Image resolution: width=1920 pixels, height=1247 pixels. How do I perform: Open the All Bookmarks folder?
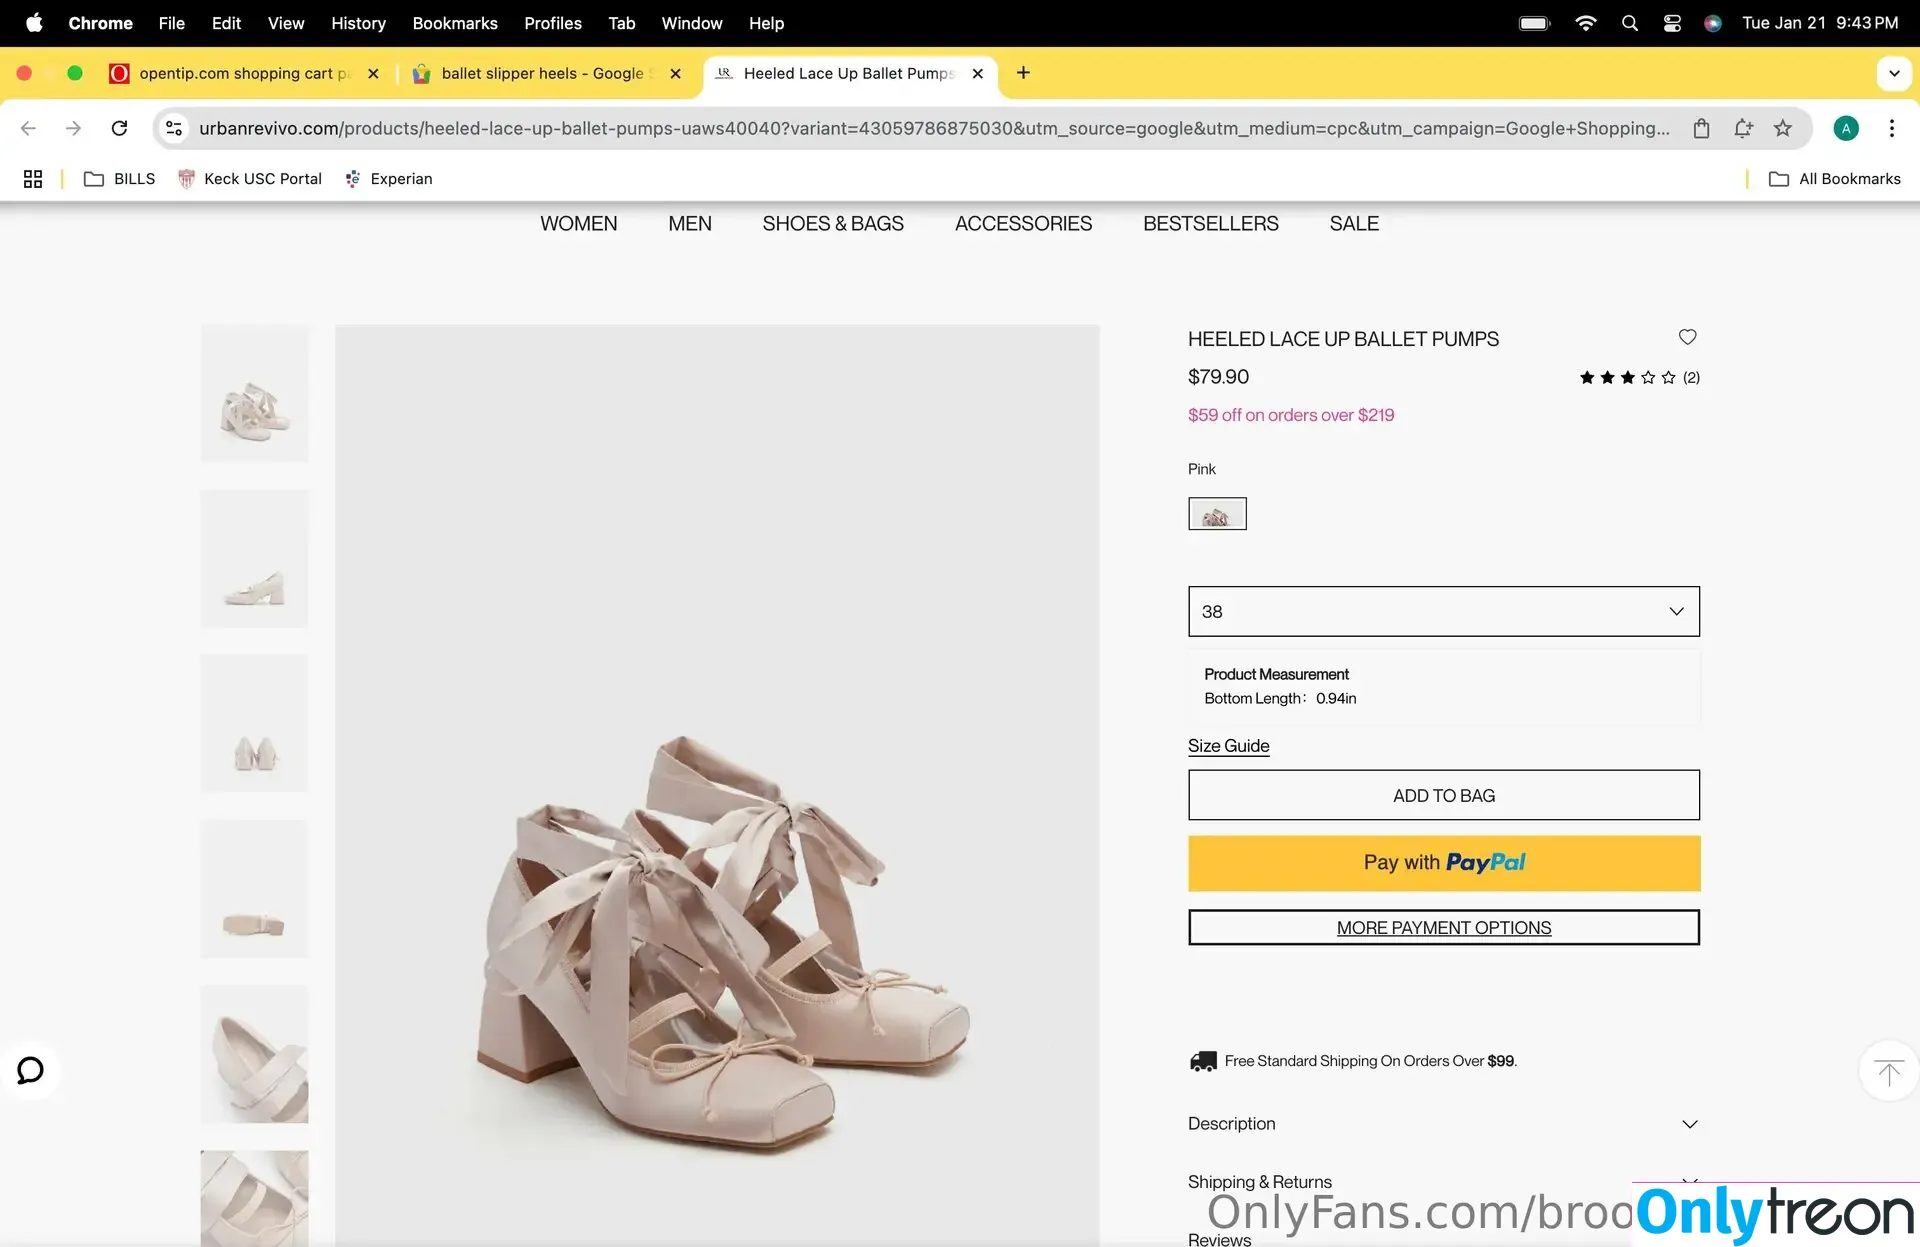[1835, 179]
